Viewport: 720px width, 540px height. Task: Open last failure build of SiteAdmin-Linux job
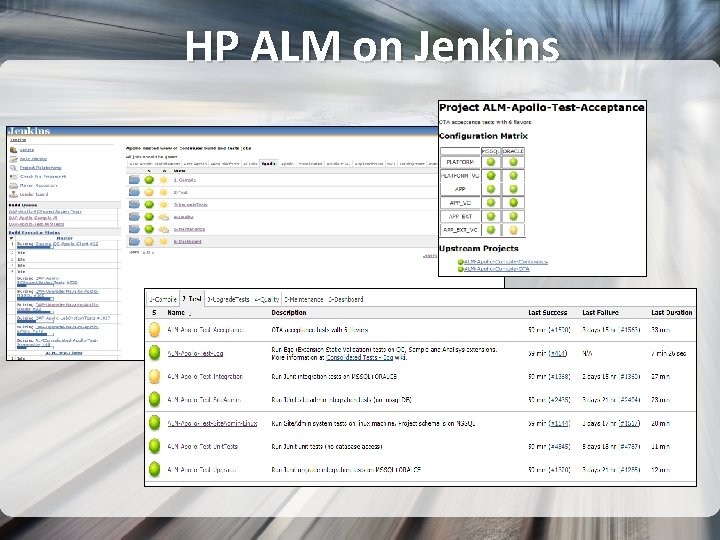(629, 423)
